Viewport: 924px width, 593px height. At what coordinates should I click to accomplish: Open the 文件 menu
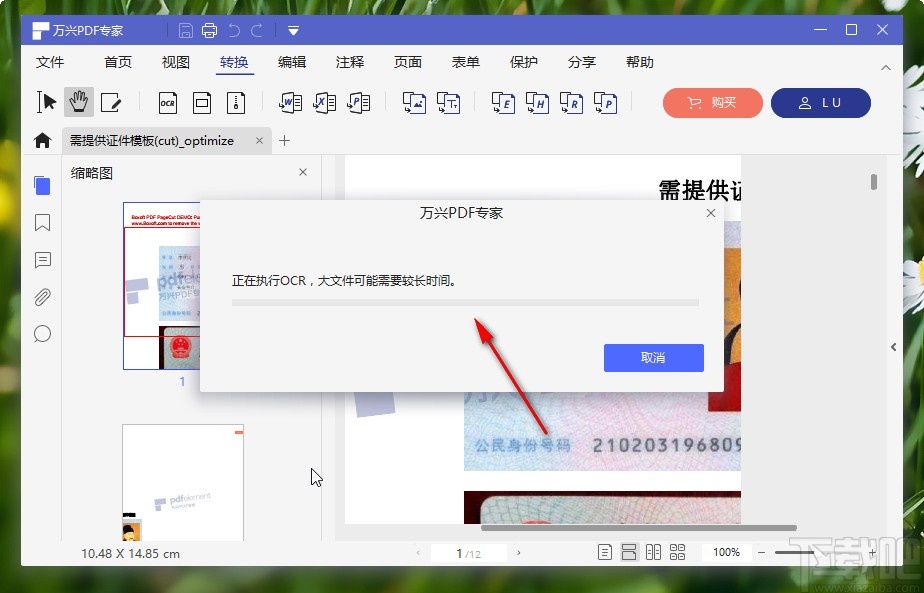click(x=51, y=62)
